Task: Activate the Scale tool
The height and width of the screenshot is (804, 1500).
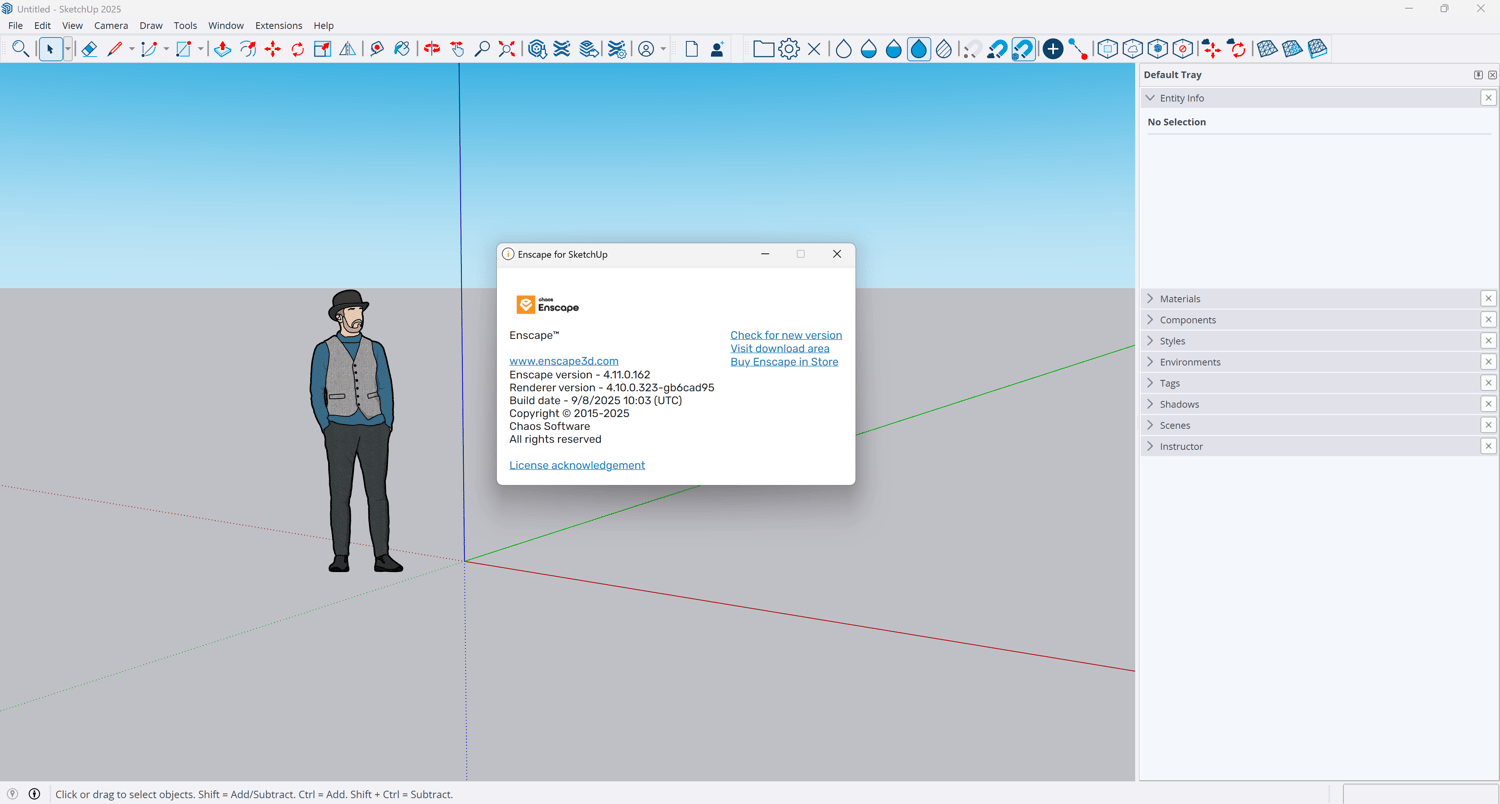Action: coord(322,49)
